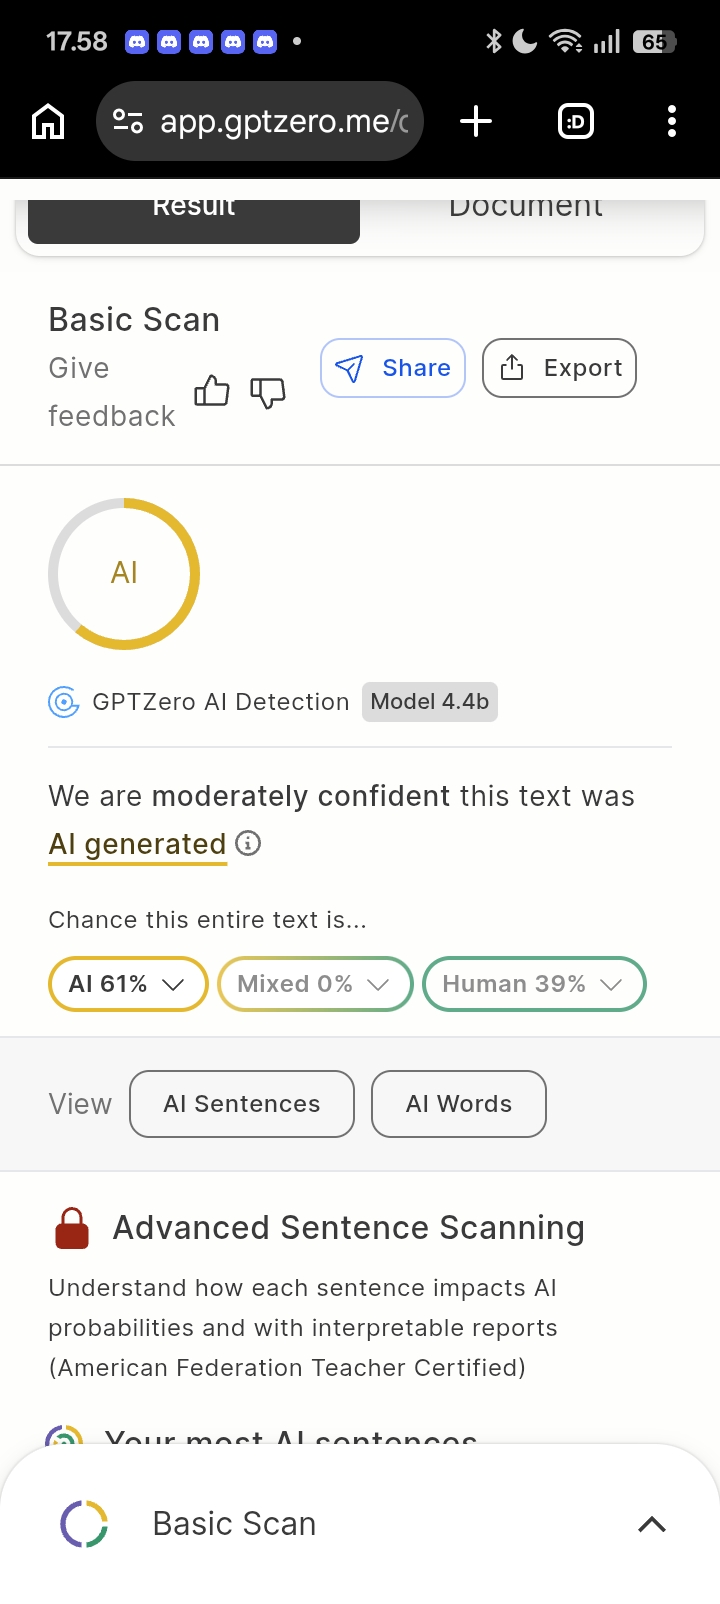Click the Share button
The height and width of the screenshot is (1604, 720).
pyautogui.click(x=393, y=368)
